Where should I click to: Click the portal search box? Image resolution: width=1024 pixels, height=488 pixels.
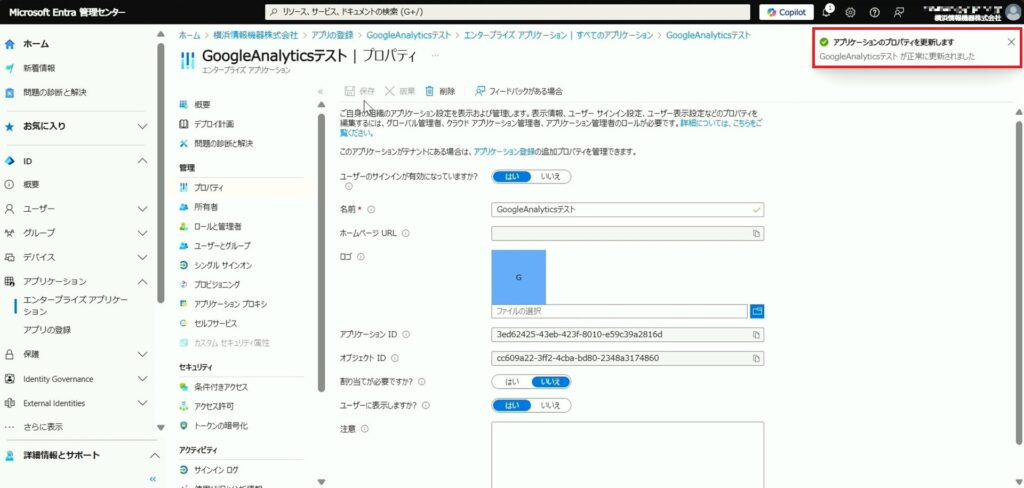[x=507, y=12]
